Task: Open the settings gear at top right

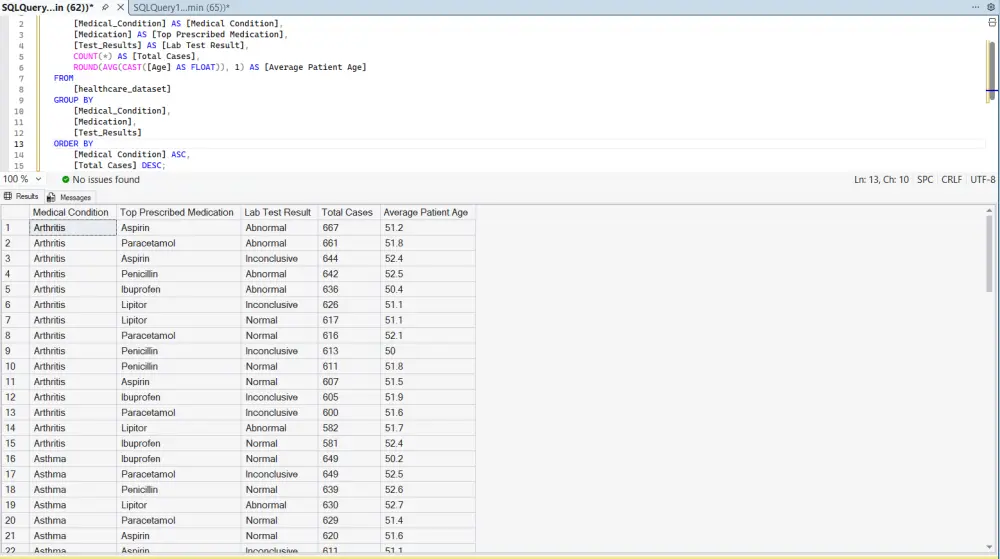Action: [x=991, y=7]
